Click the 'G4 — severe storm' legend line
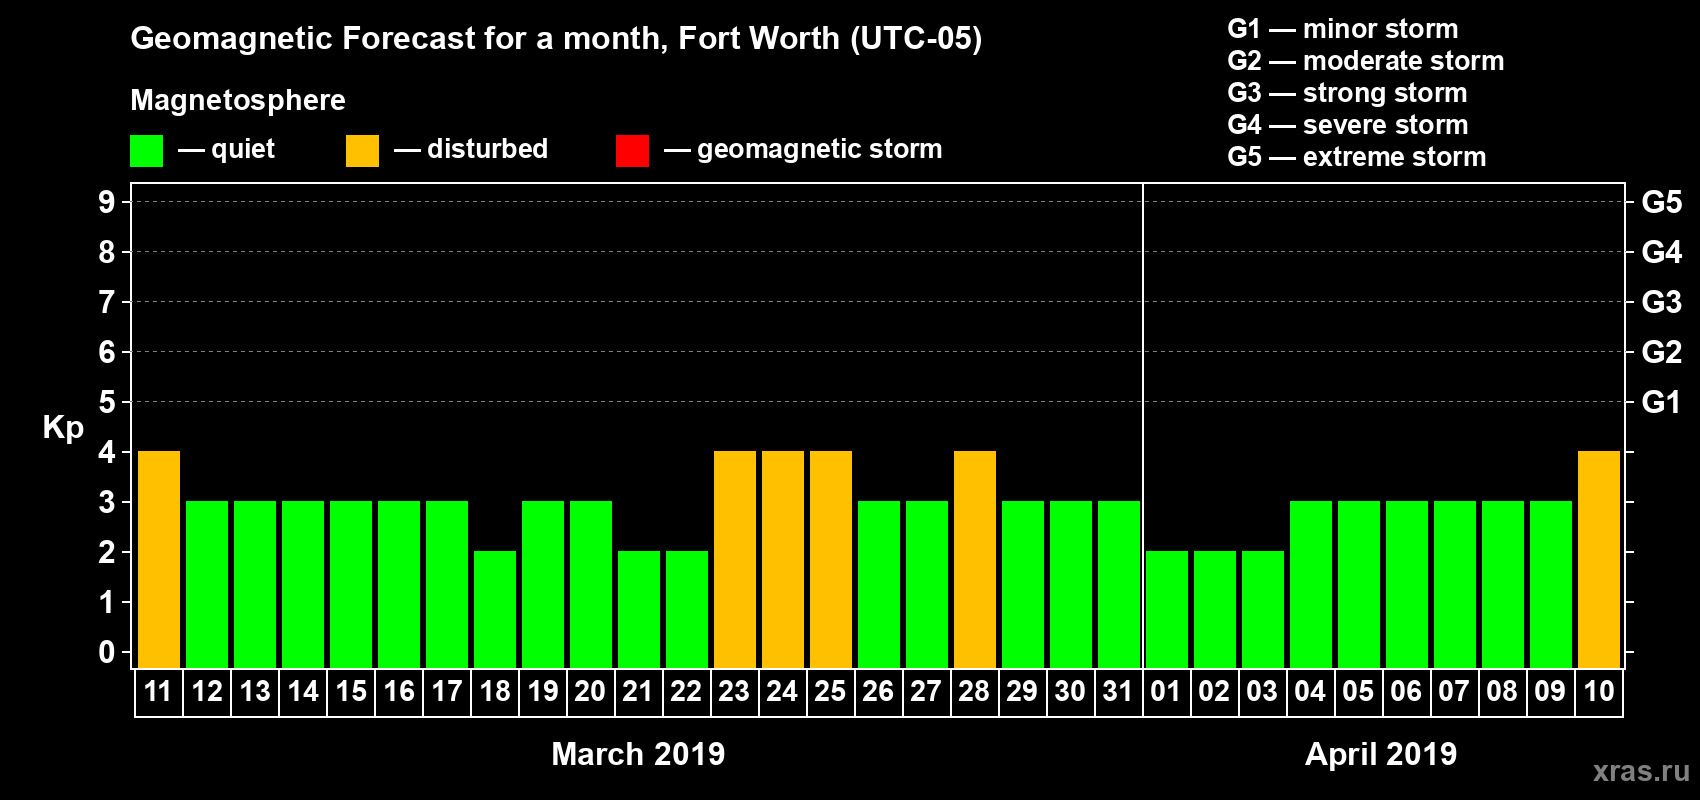This screenshot has height=800, width=1700. pyautogui.click(x=1348, y=125)
